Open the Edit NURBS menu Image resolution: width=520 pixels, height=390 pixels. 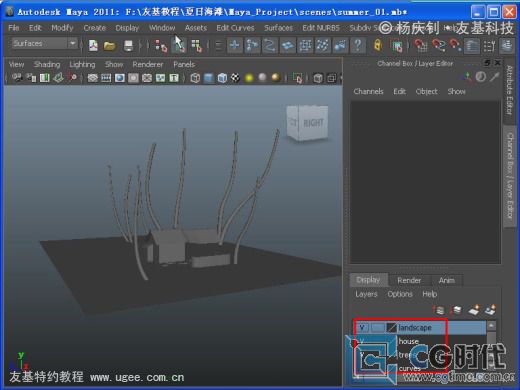[x=321, y=28]
